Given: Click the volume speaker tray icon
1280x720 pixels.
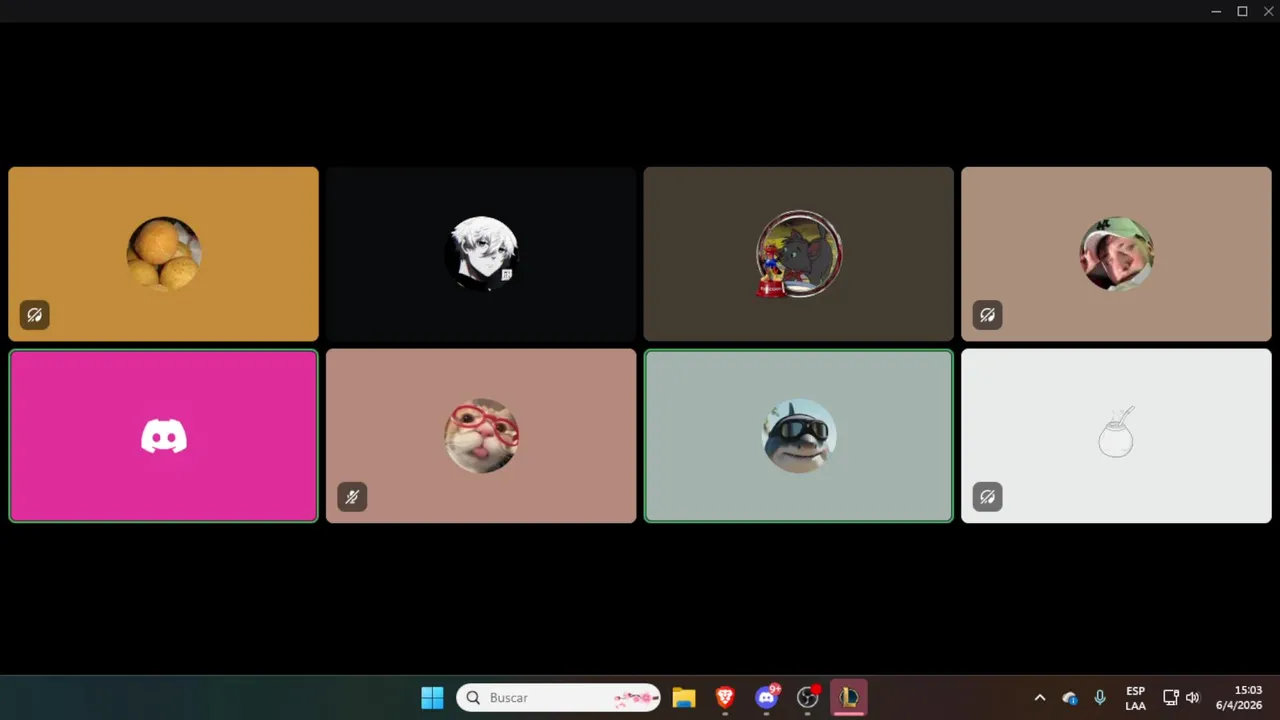Looking at the screenshot, I should click(1192, 698).
